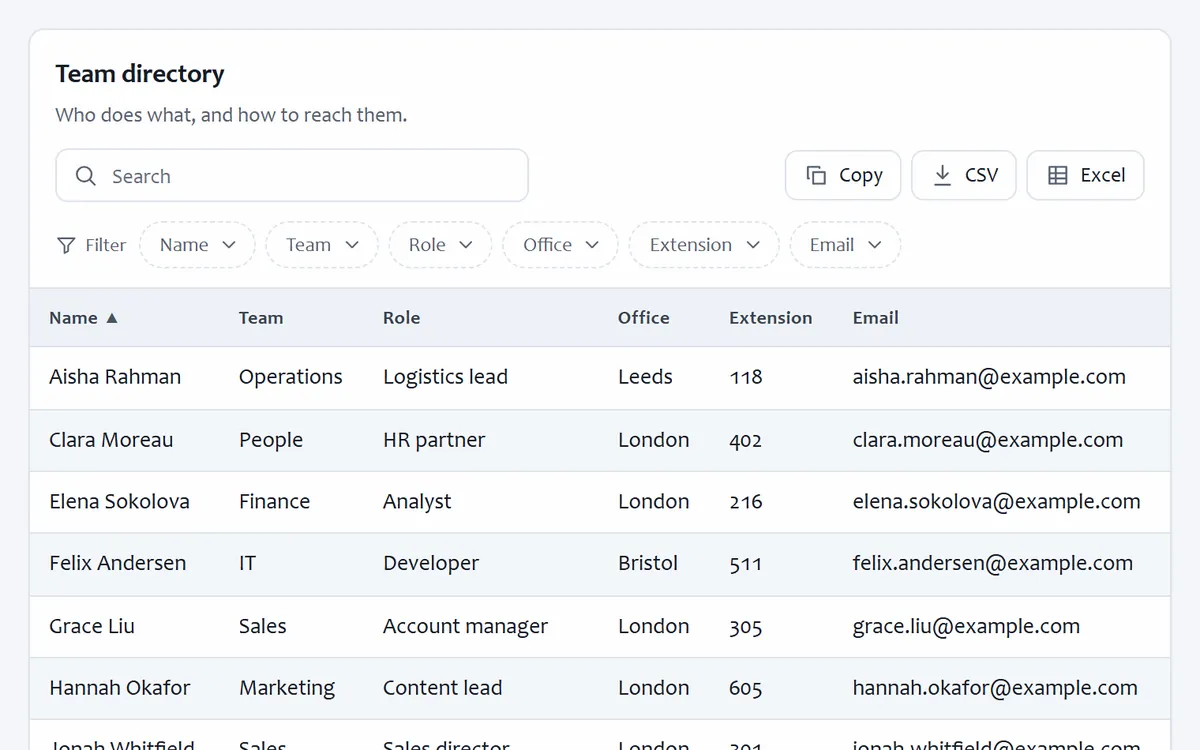Click extension 511
Viewport: 1200px width, 750px height.
click(746, 564)
